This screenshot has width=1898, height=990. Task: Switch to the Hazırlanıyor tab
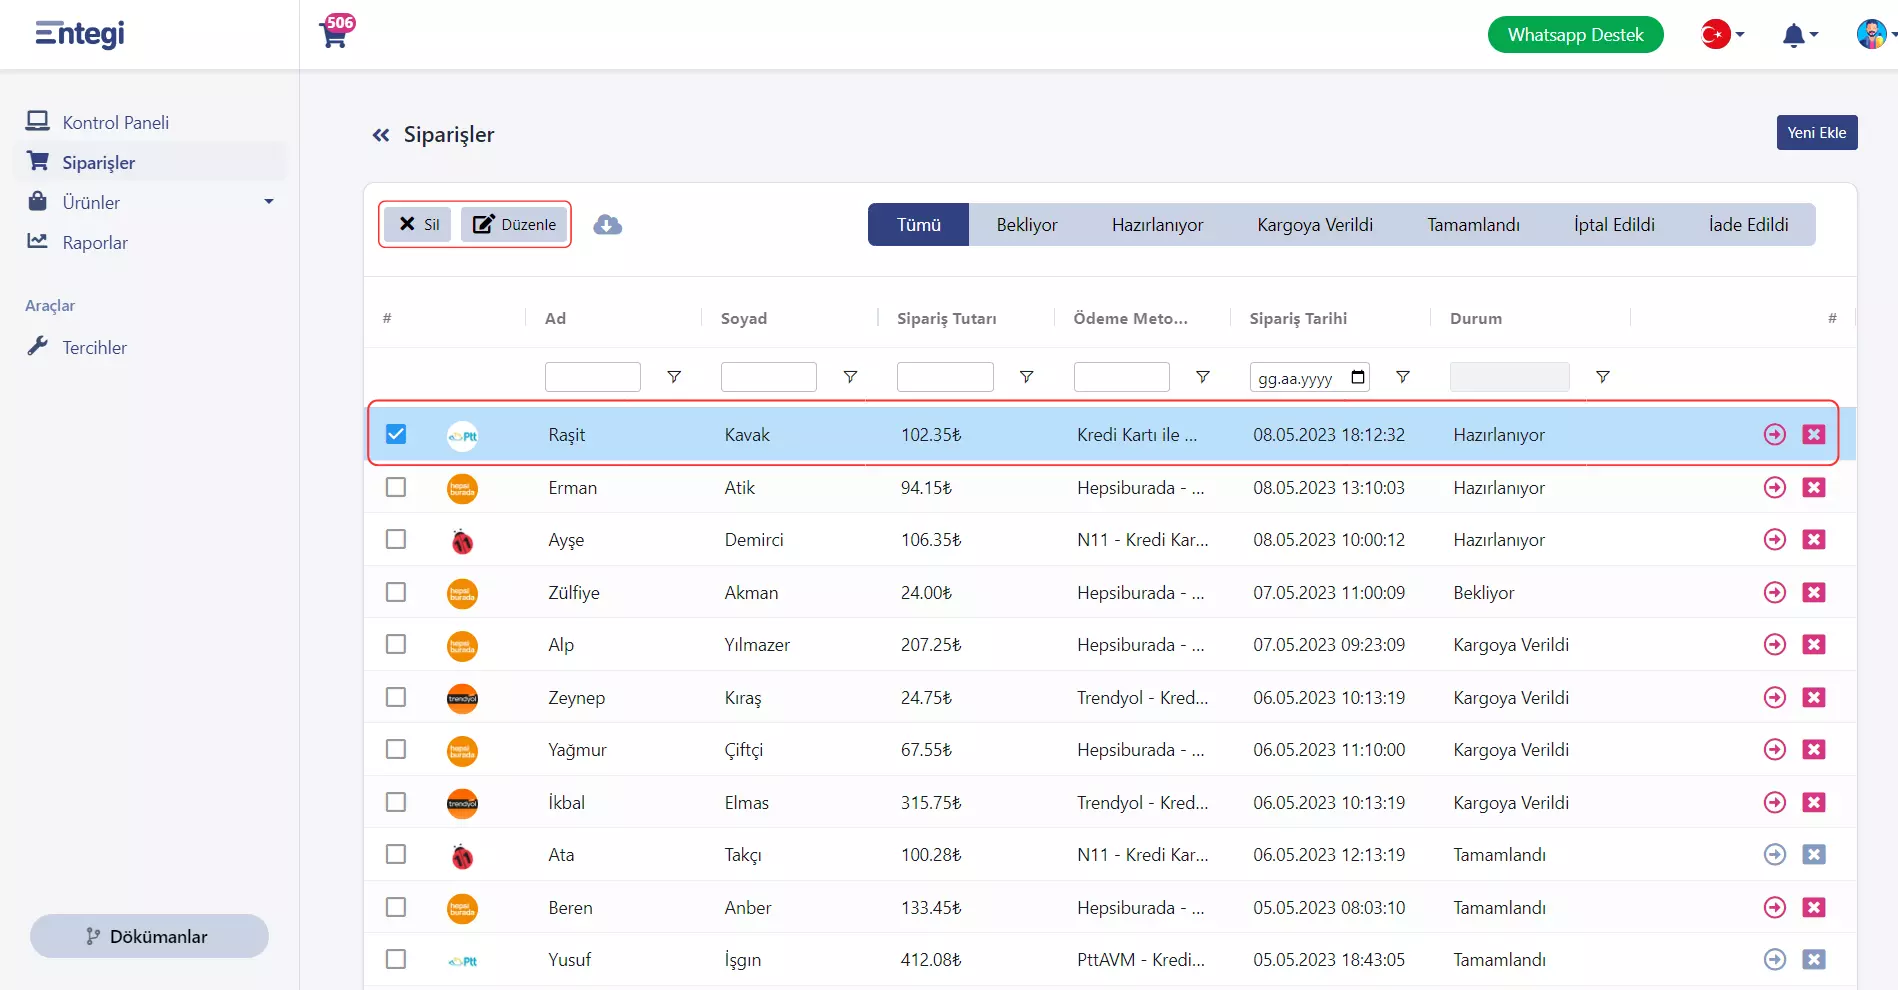click(x=1157, y=225)
